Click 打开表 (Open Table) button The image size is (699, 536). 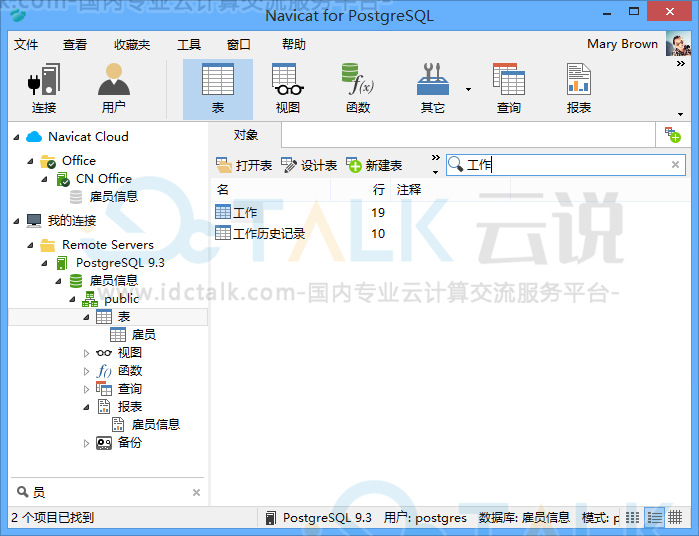point(244,165)
